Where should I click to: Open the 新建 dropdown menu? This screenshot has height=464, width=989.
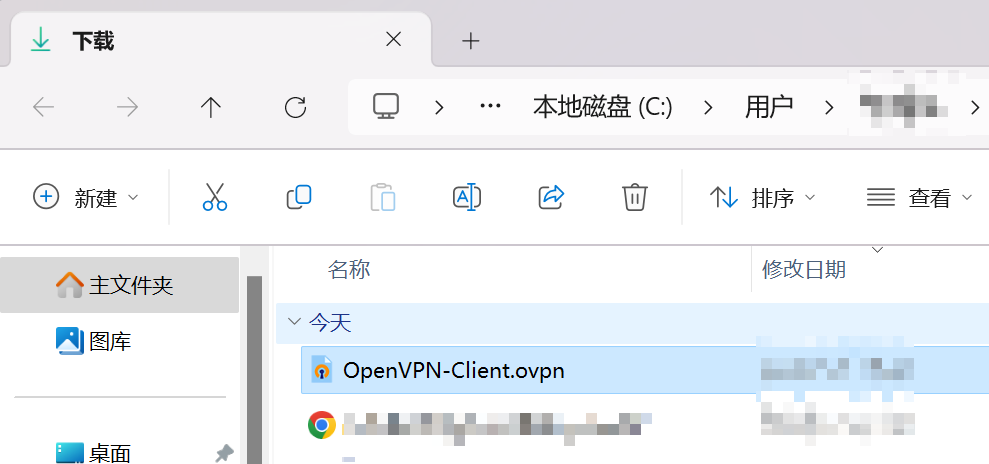(86, 197)
